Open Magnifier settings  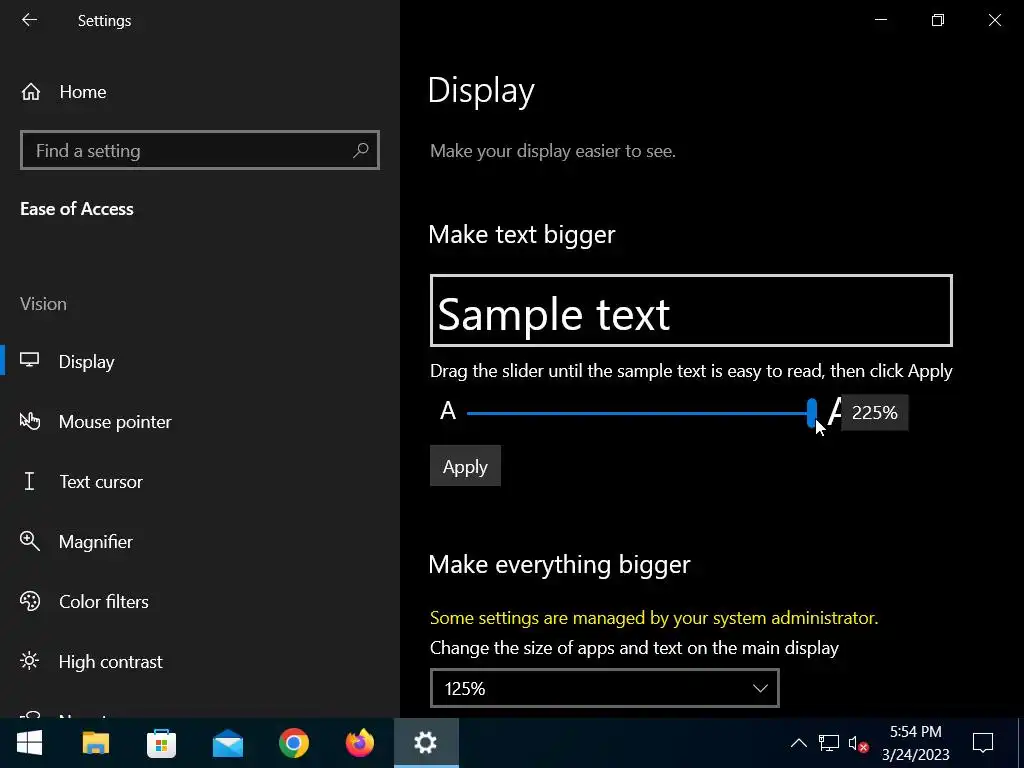[95, 542]
